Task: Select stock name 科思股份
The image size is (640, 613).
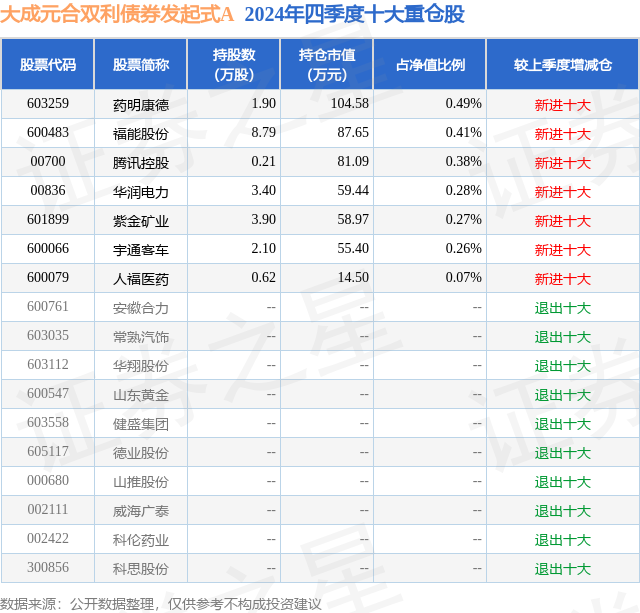Action: point(141,569)
